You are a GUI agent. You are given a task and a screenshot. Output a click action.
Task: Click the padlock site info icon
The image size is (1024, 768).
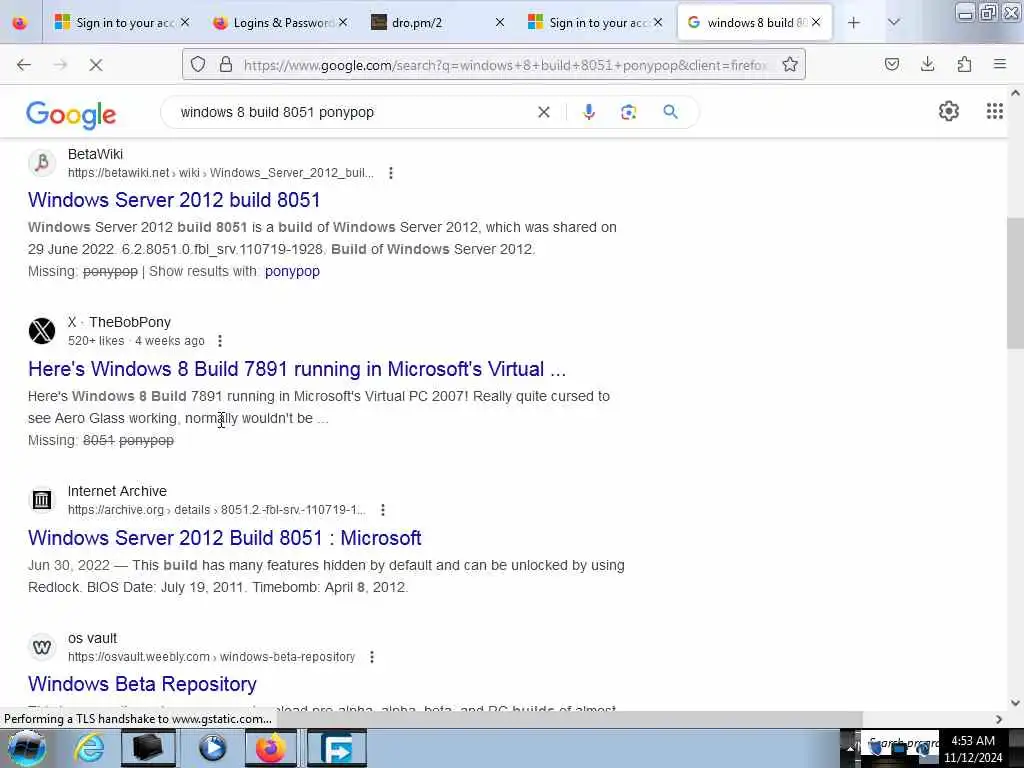(226, 65)
